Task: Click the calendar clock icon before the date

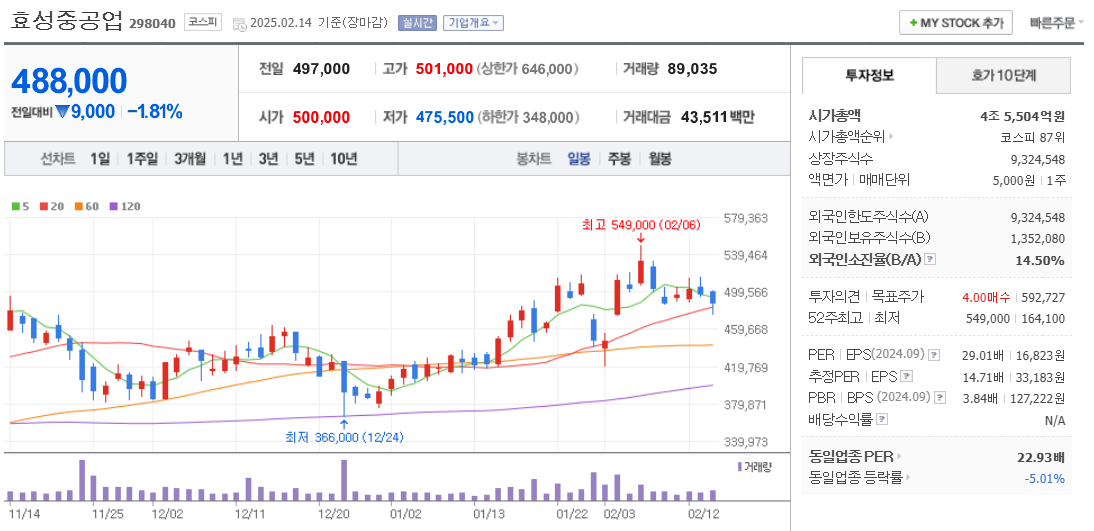Action: tap(239, 24)
